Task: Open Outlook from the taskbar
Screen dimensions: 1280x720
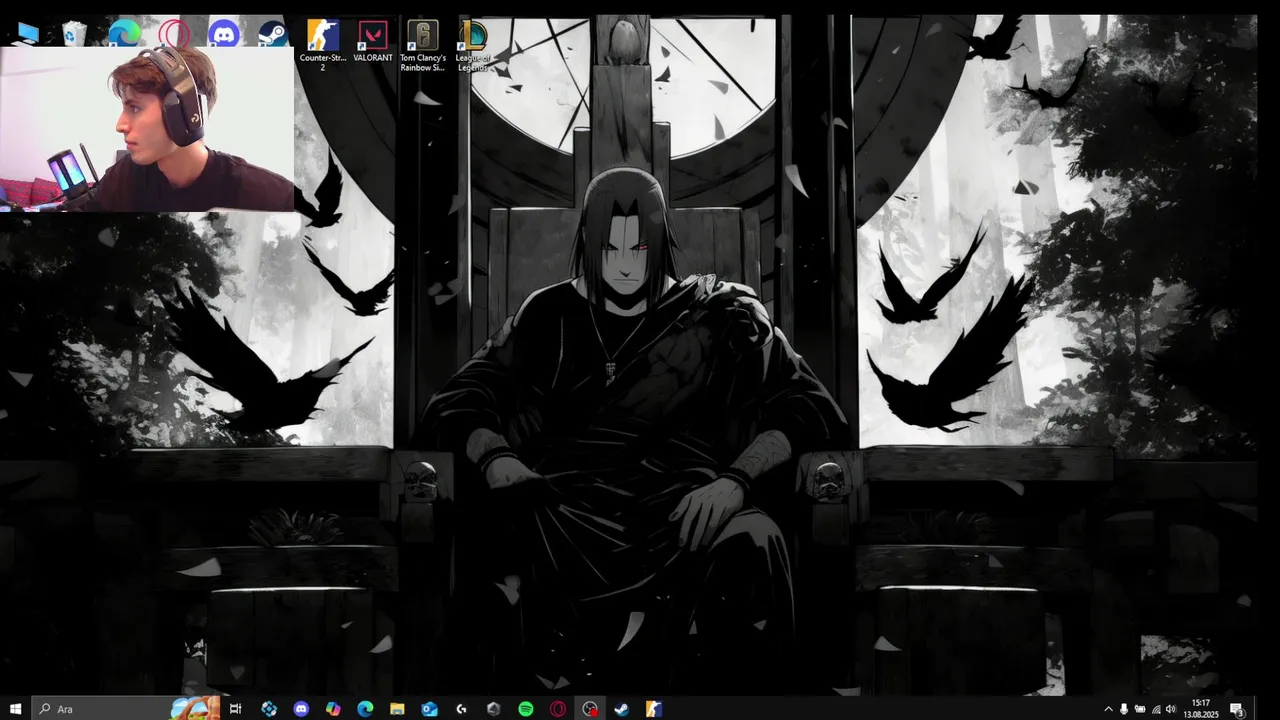Action: [429, 709]
